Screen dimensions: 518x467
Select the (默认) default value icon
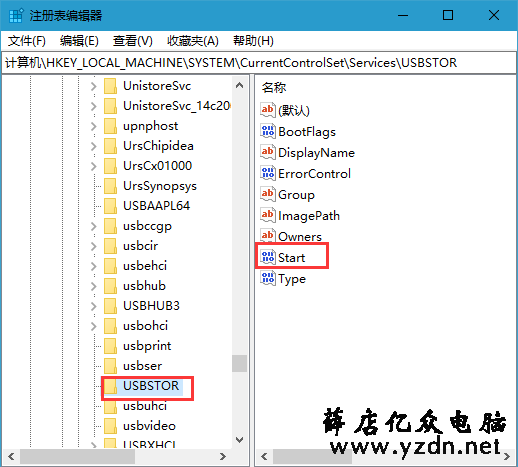point(268,110)
